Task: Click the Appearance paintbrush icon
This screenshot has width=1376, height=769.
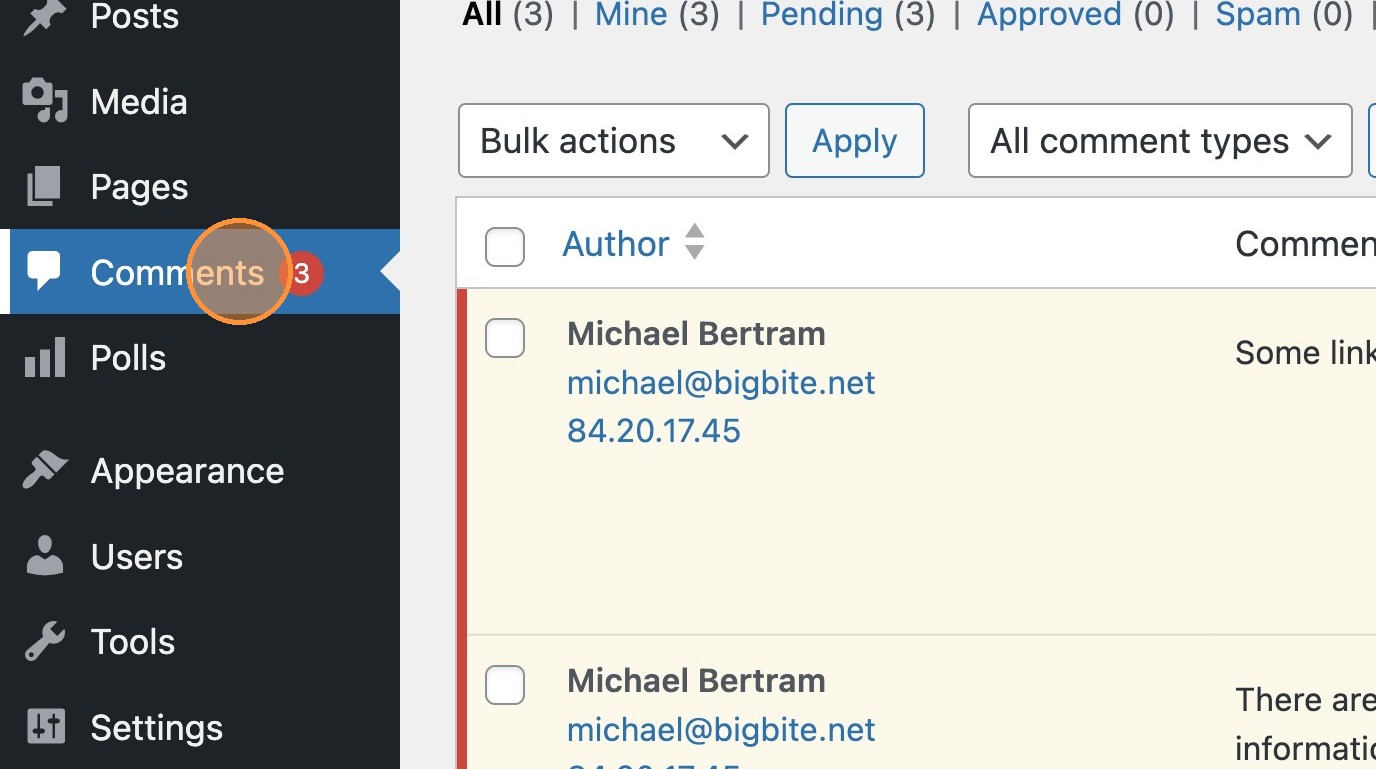Action: tap(44, 471)
